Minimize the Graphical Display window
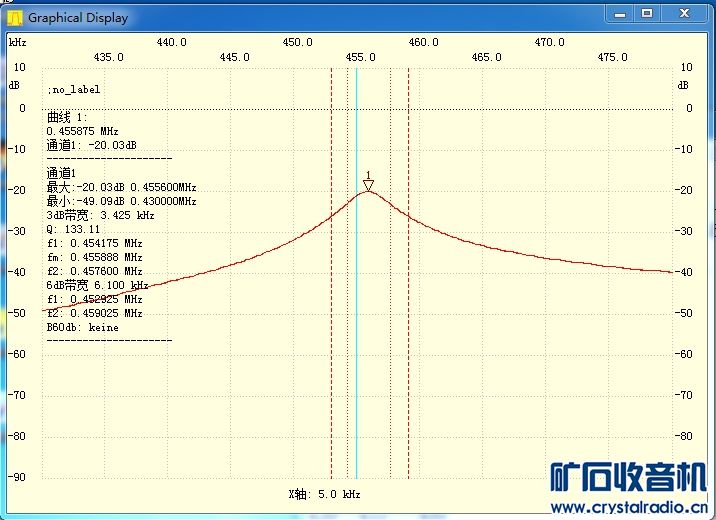Image resolution: width=716 pixels, height=520 pixels. tap(620, 14)
